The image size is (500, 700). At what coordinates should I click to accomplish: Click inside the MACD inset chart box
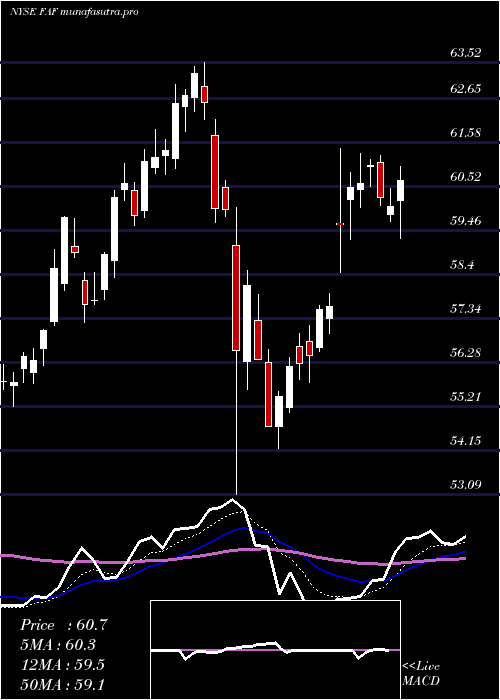pyautogui.click(x=275, y=650)
